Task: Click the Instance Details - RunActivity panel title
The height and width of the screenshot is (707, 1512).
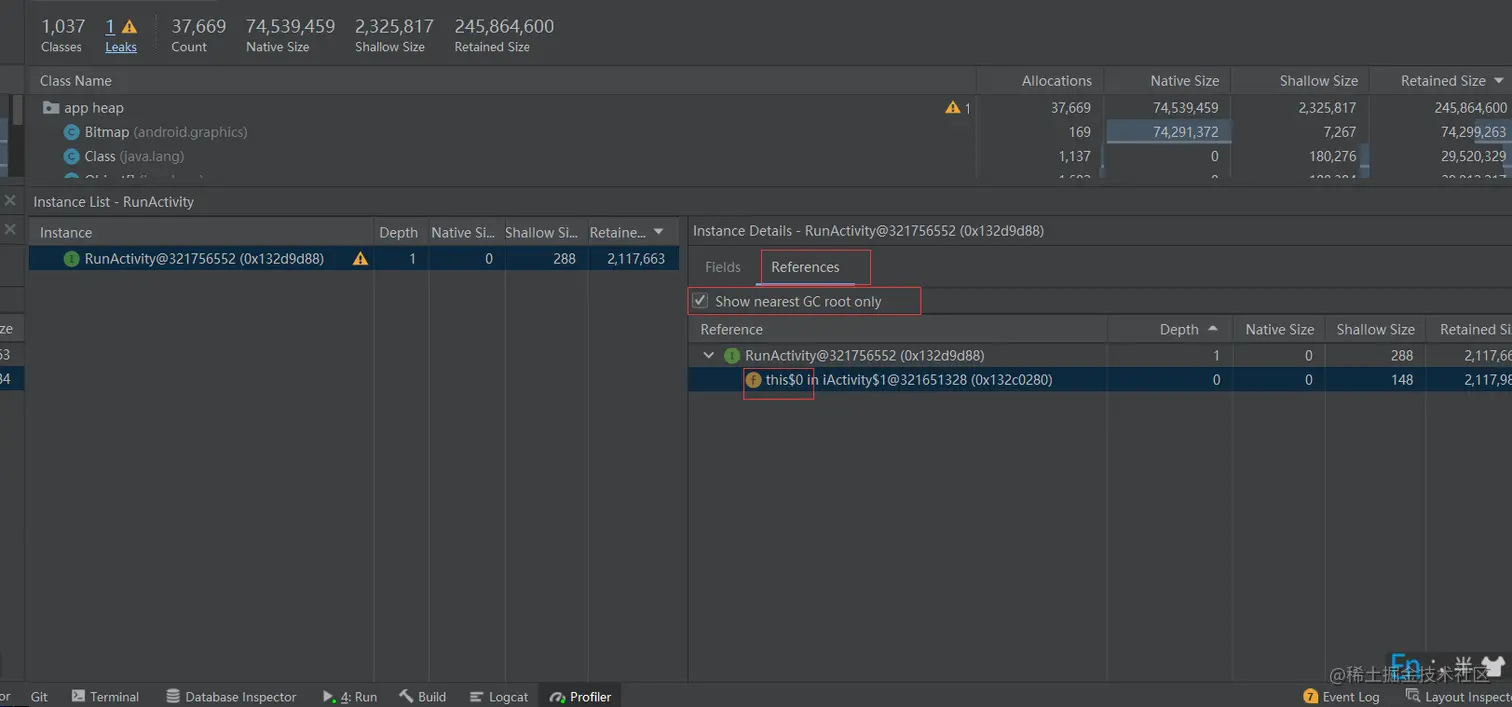Action: 868,231
